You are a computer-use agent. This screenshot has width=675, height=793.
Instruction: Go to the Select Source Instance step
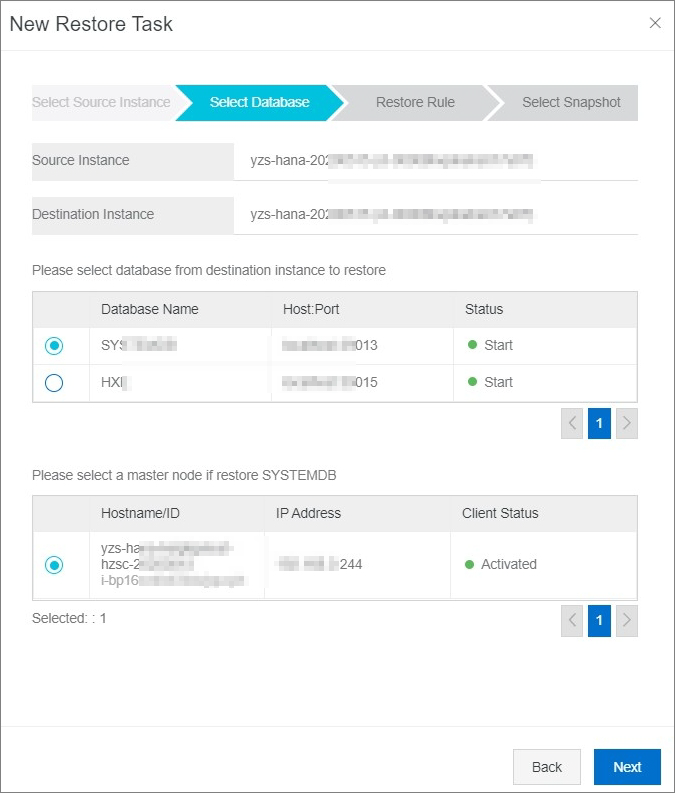(x=101, y=102)
